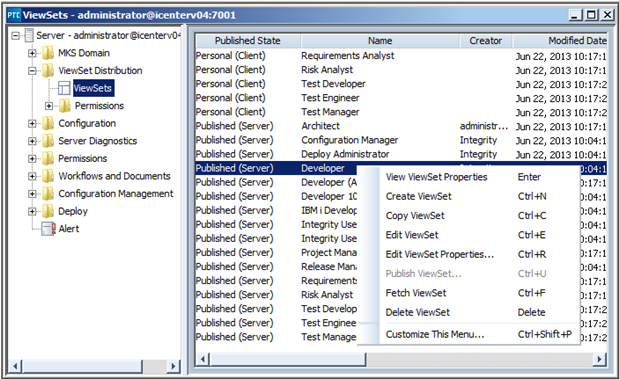Click the Alert icon in the tree
This screenshot has height=379, width=619.
click(x=49, y=229)
